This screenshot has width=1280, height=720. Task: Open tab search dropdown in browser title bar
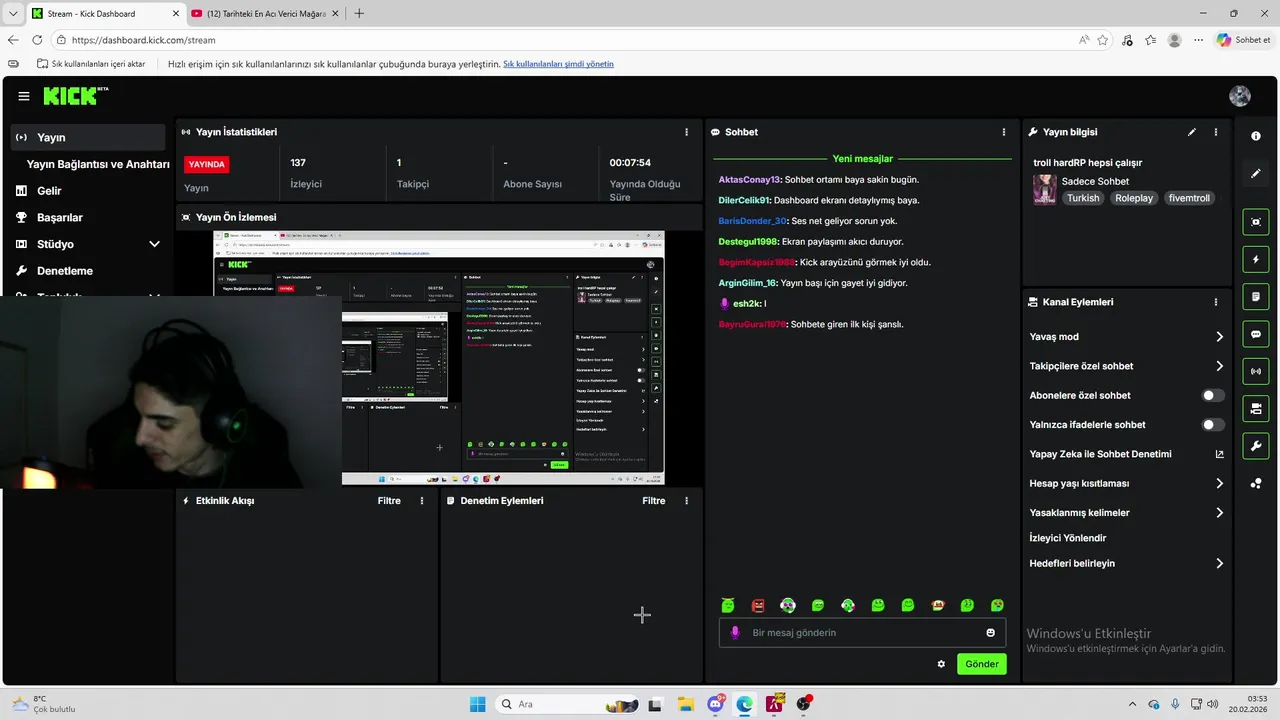13,13
